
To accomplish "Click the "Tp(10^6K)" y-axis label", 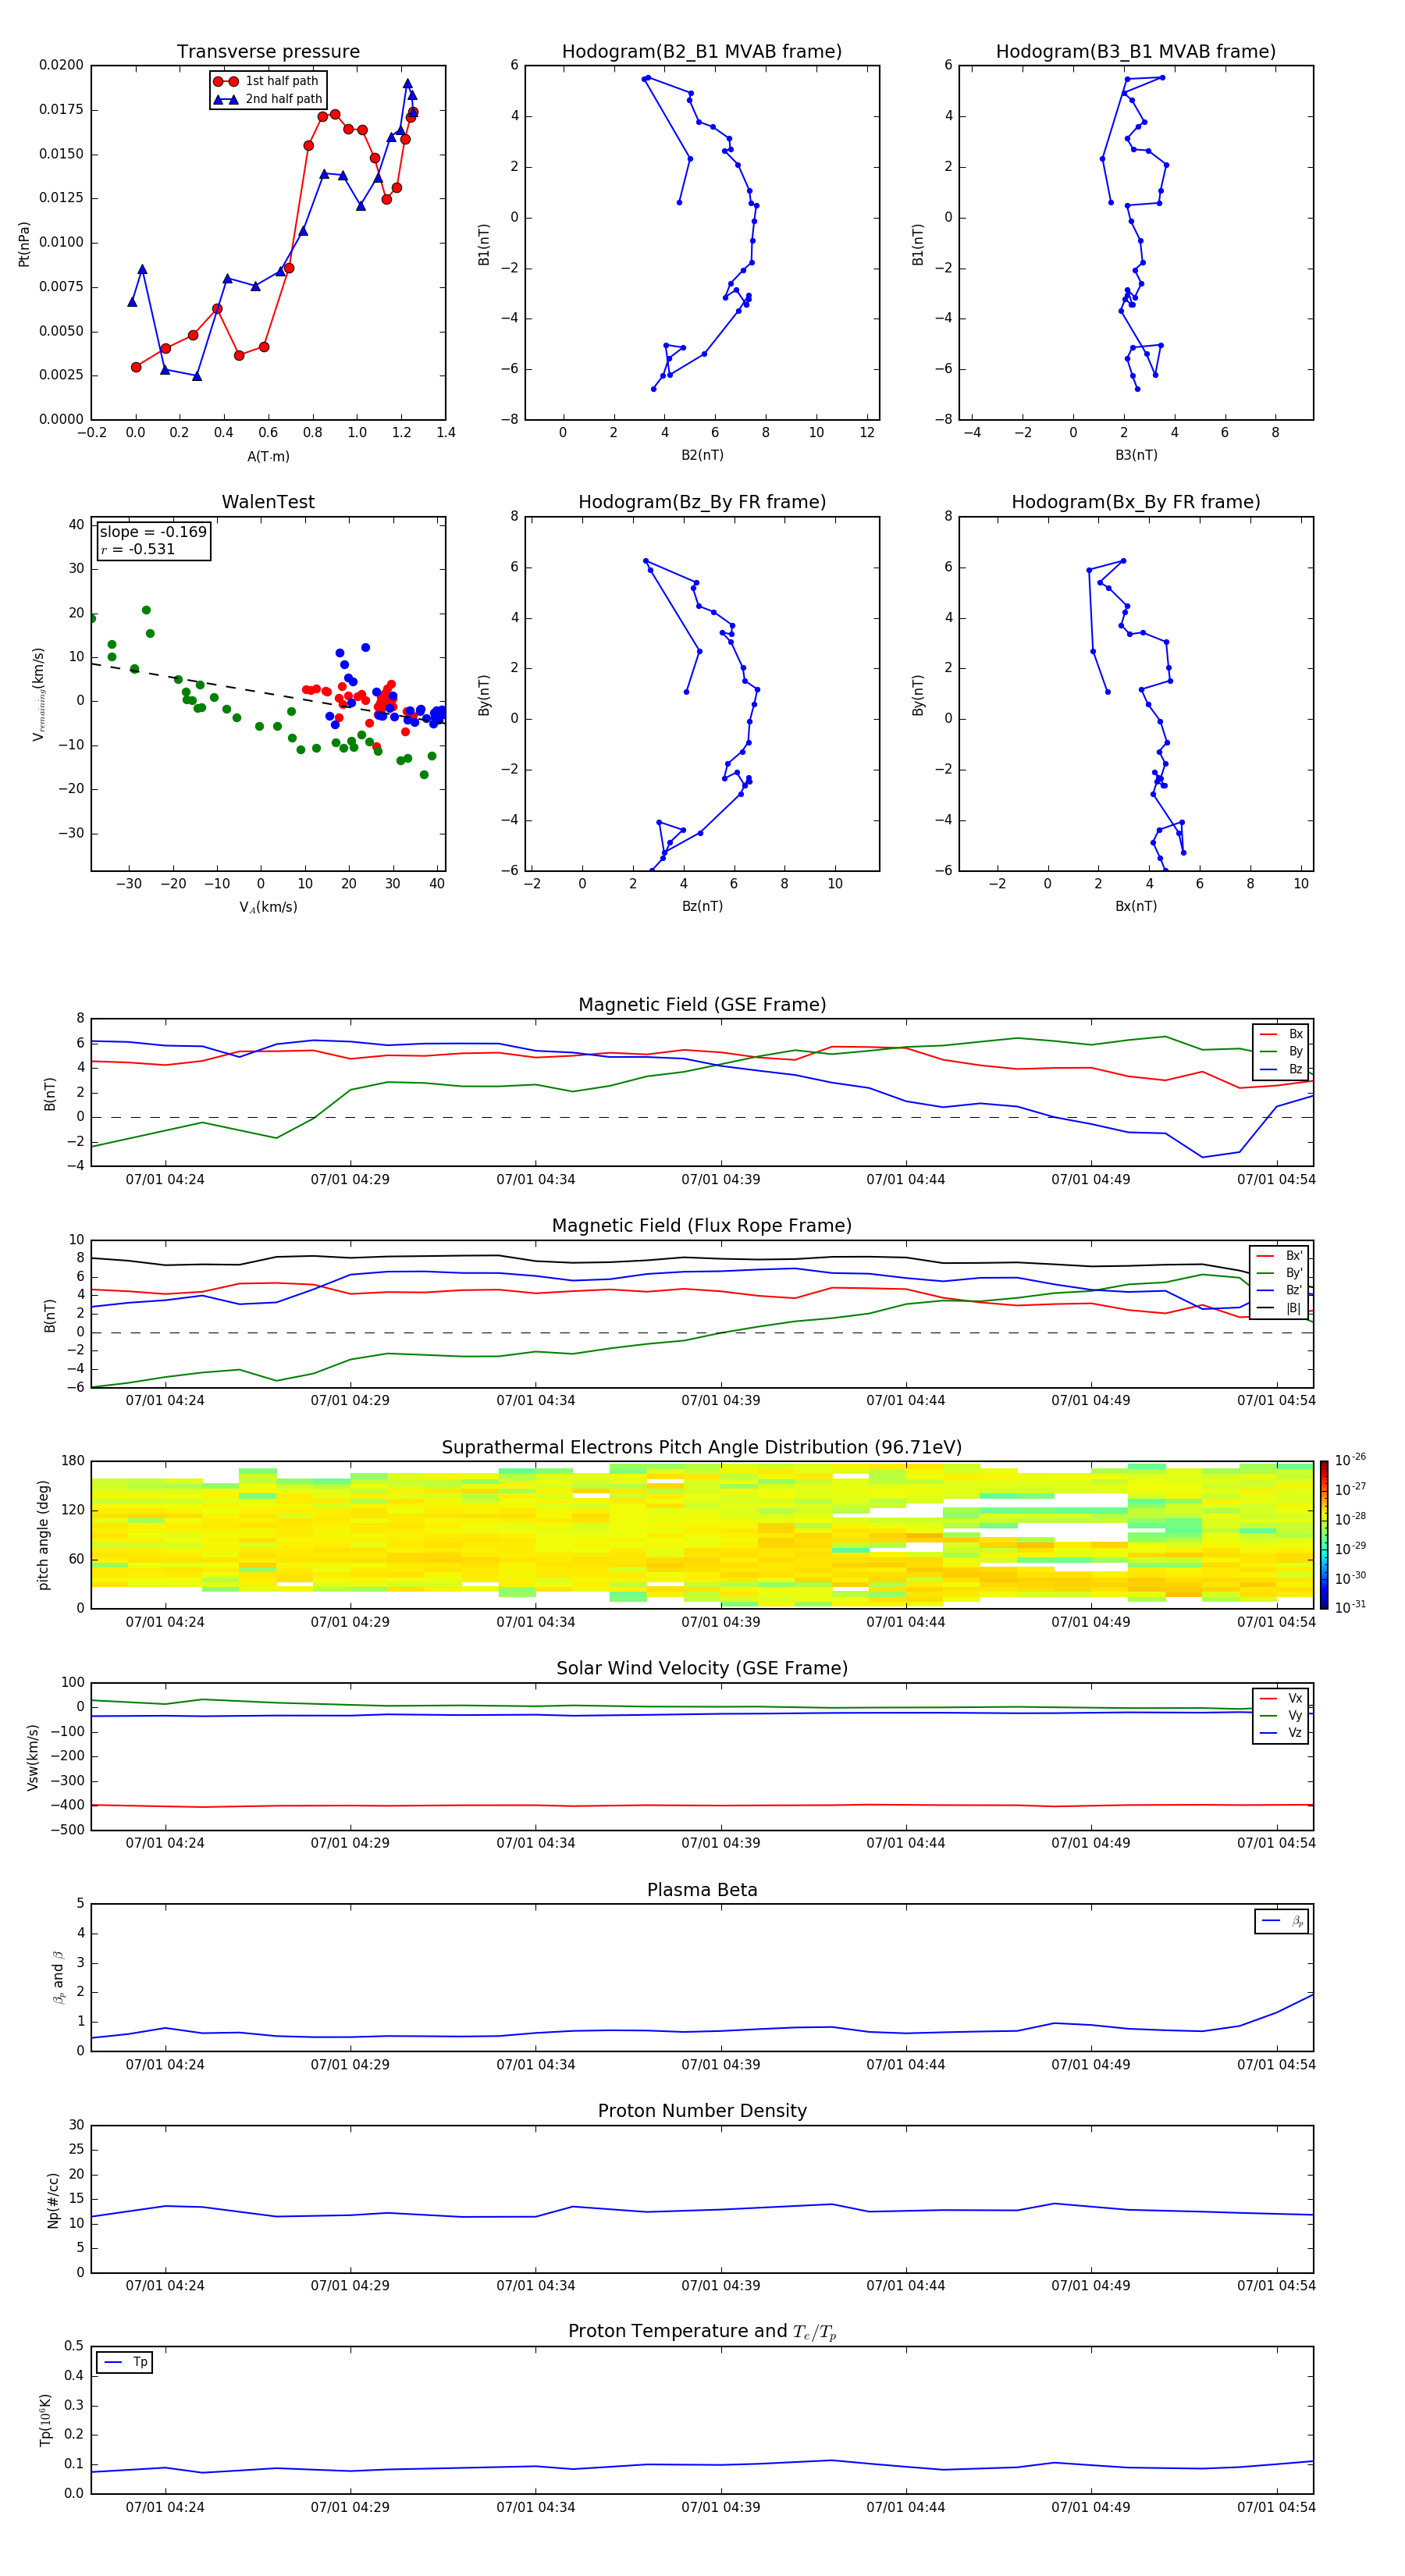I will tap(45, 2420).
